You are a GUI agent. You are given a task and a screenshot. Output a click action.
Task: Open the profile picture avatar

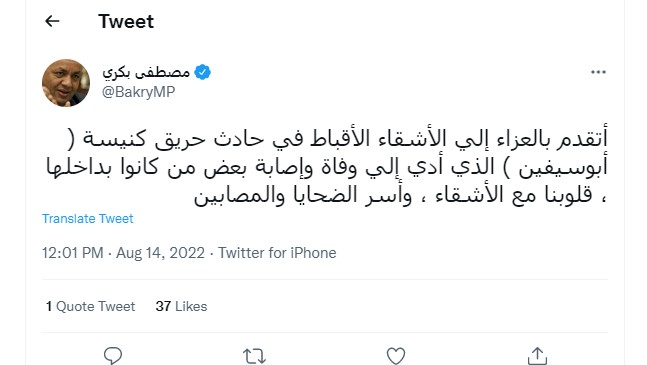[x=66, y=83]
